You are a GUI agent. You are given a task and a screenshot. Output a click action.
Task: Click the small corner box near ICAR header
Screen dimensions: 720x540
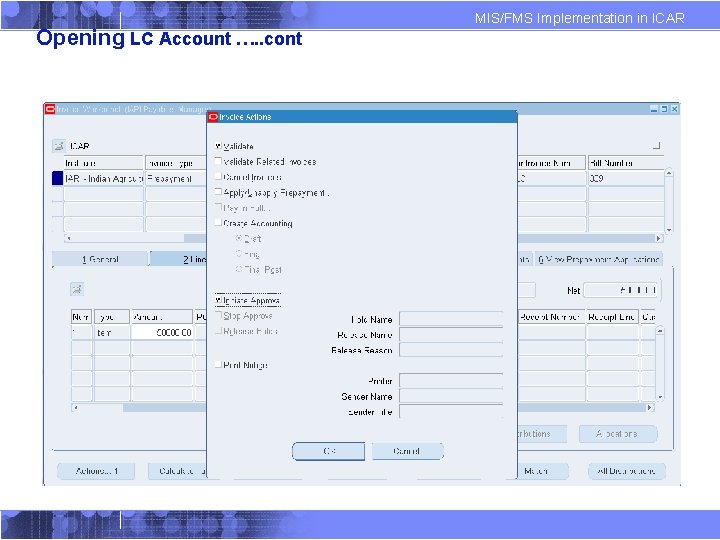tap(657, 146)
